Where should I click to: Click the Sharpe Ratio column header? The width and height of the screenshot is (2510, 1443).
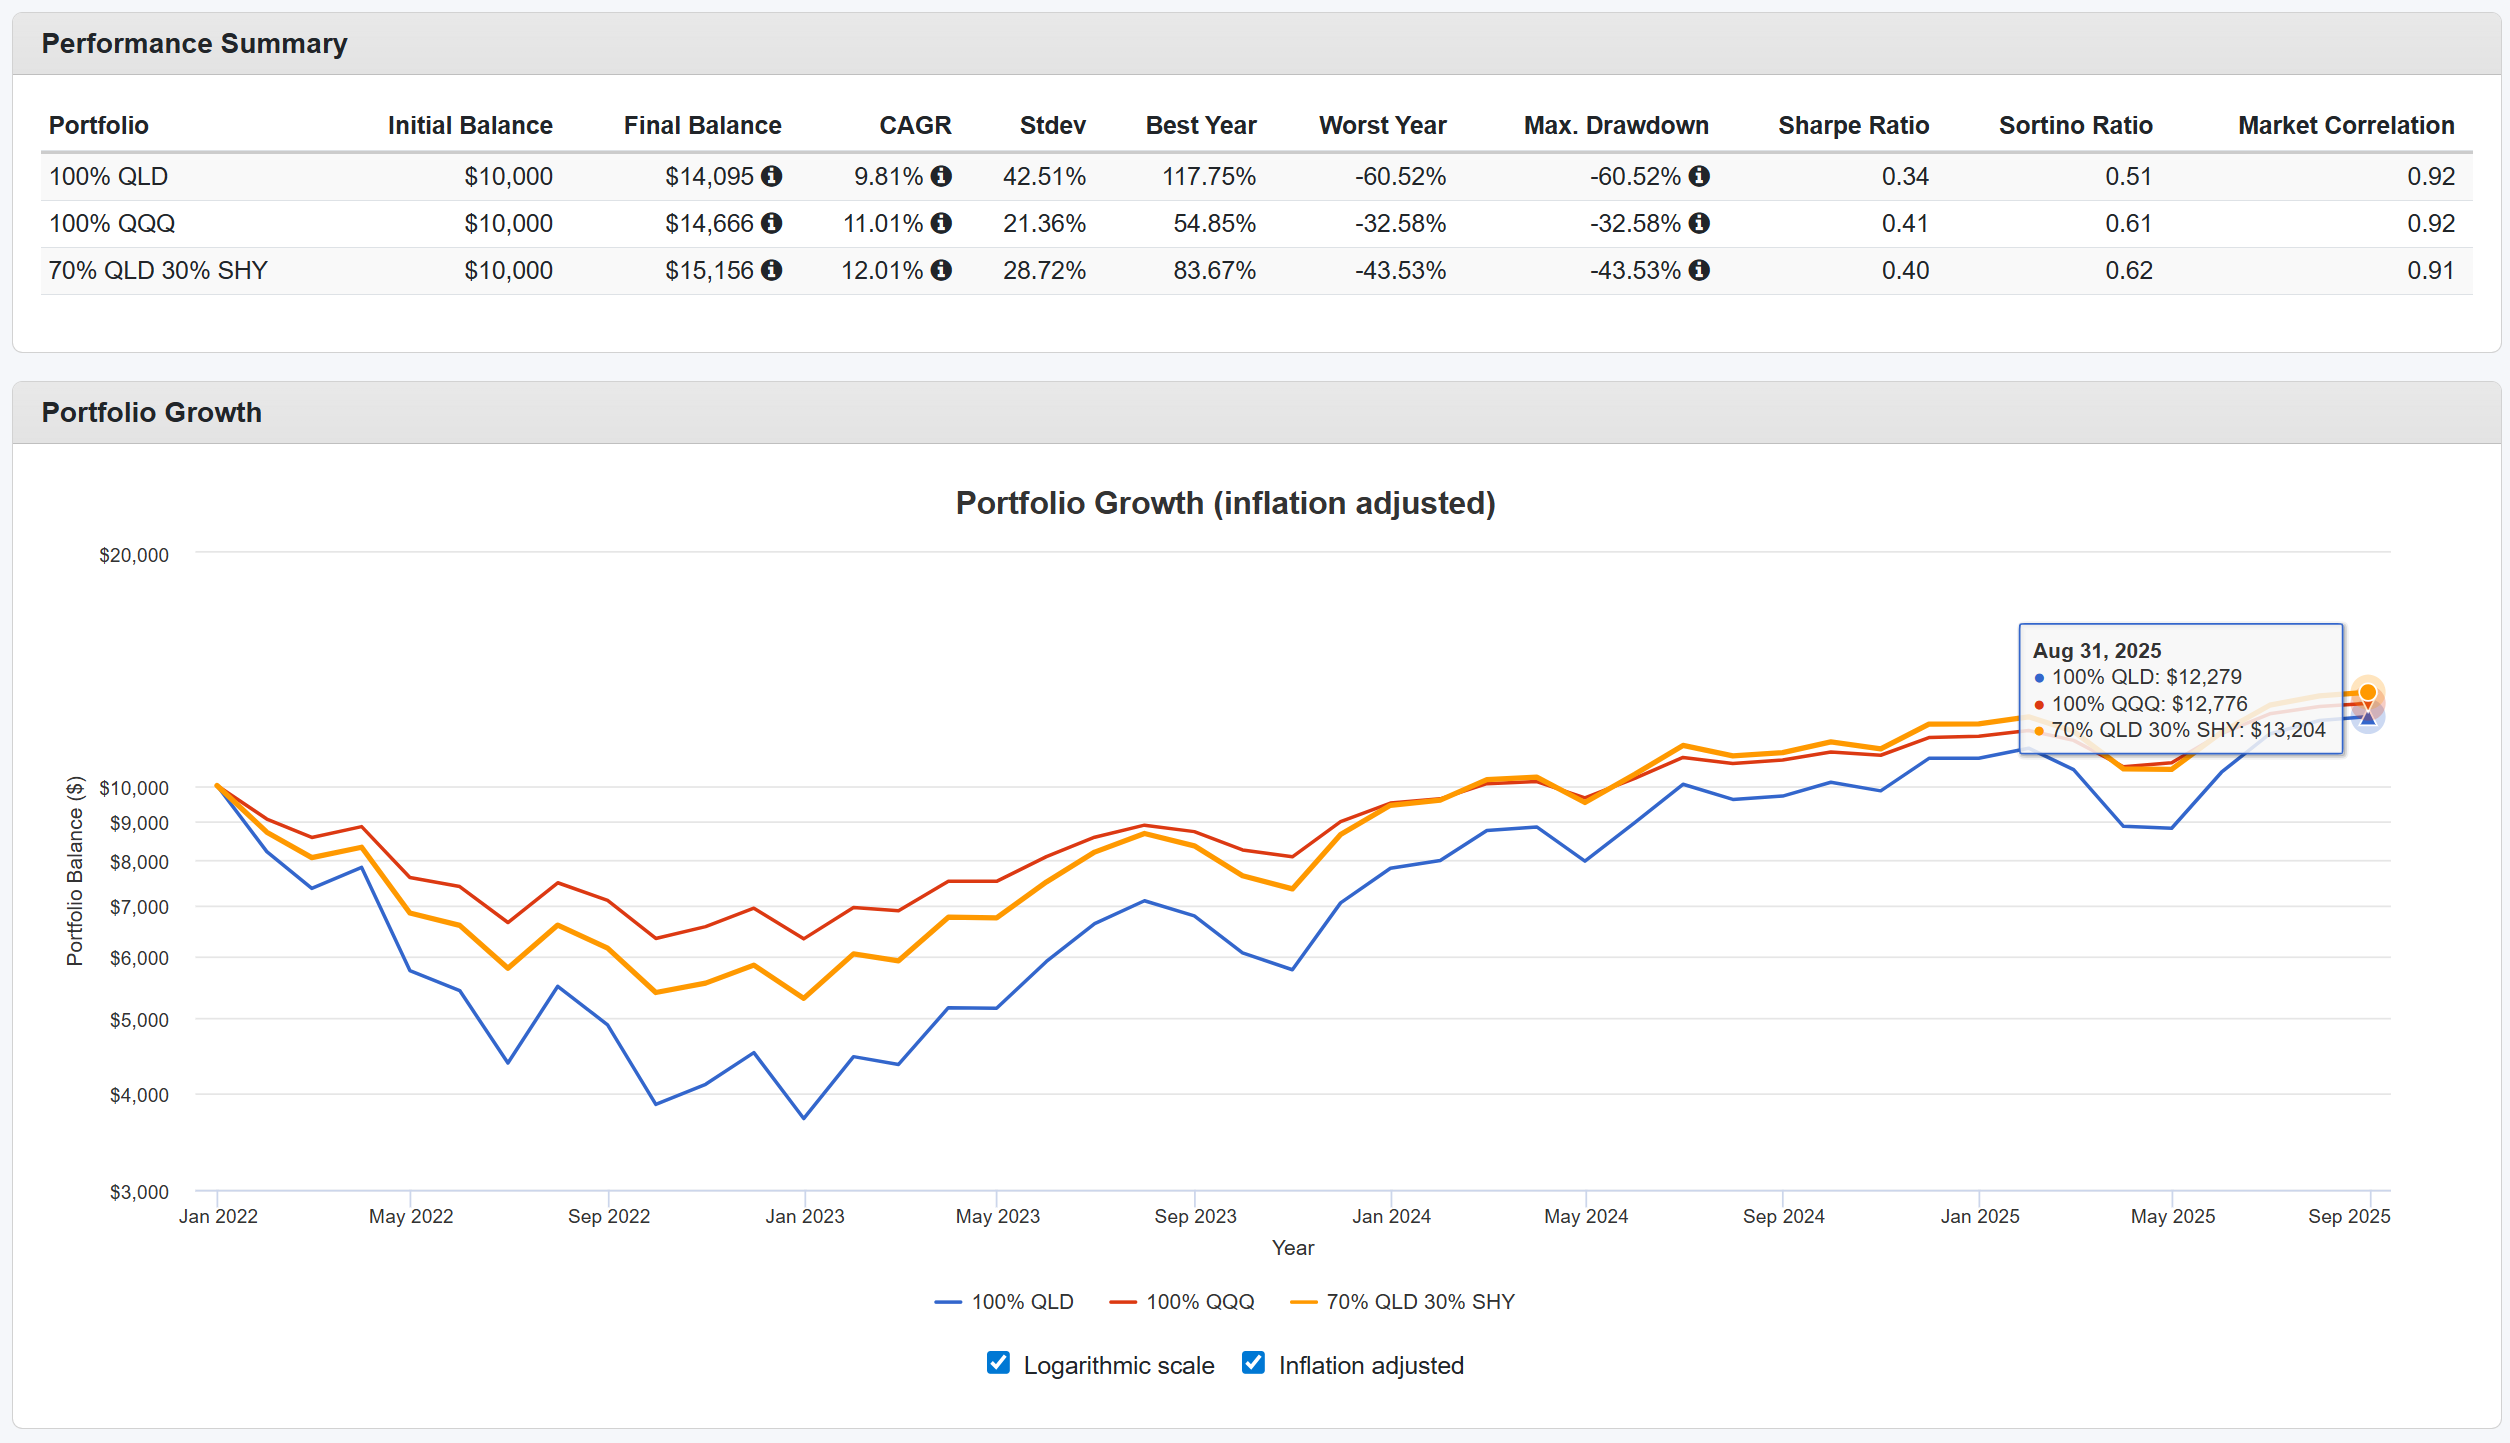(x=1853, y=125)
